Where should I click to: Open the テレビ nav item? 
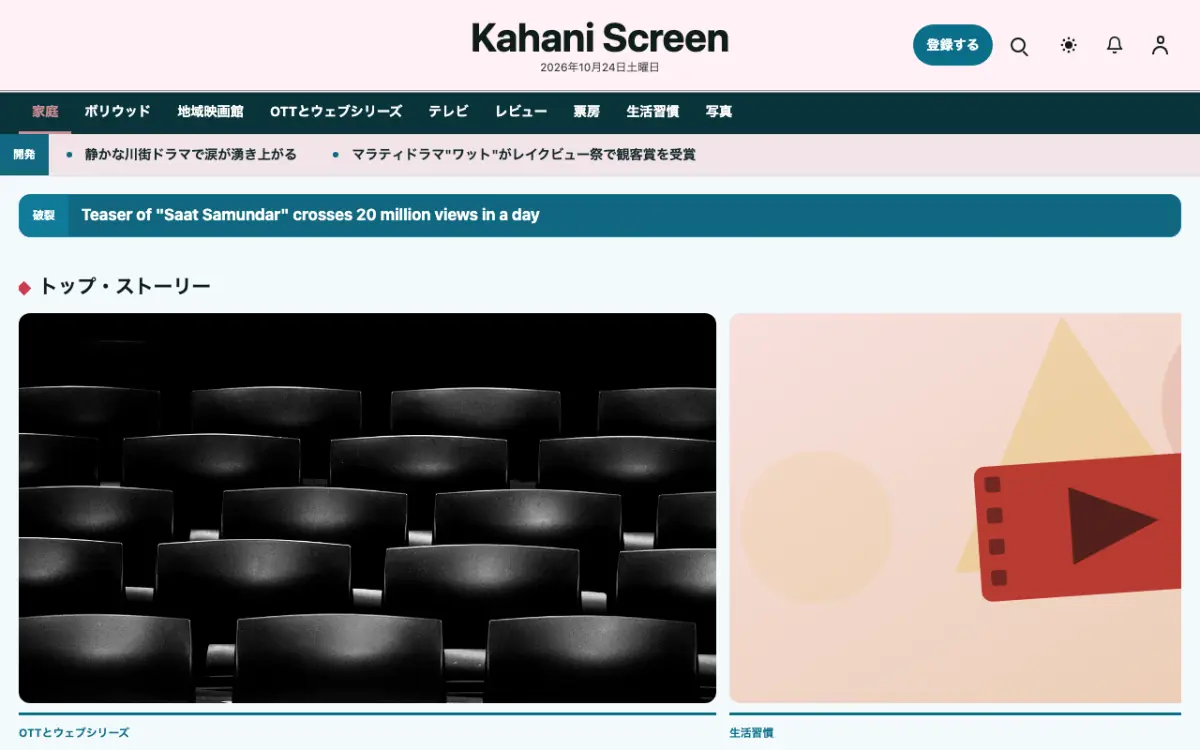448,112
